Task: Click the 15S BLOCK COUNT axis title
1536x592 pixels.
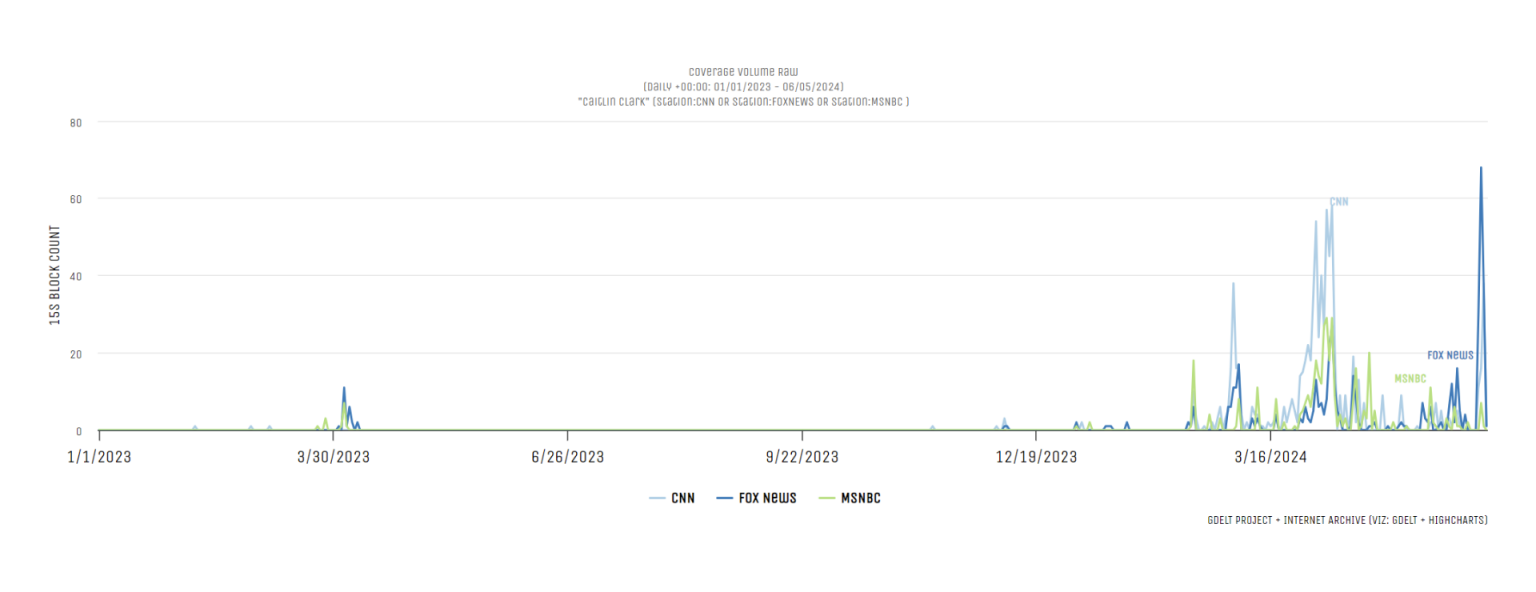Action: coord(55,275)
